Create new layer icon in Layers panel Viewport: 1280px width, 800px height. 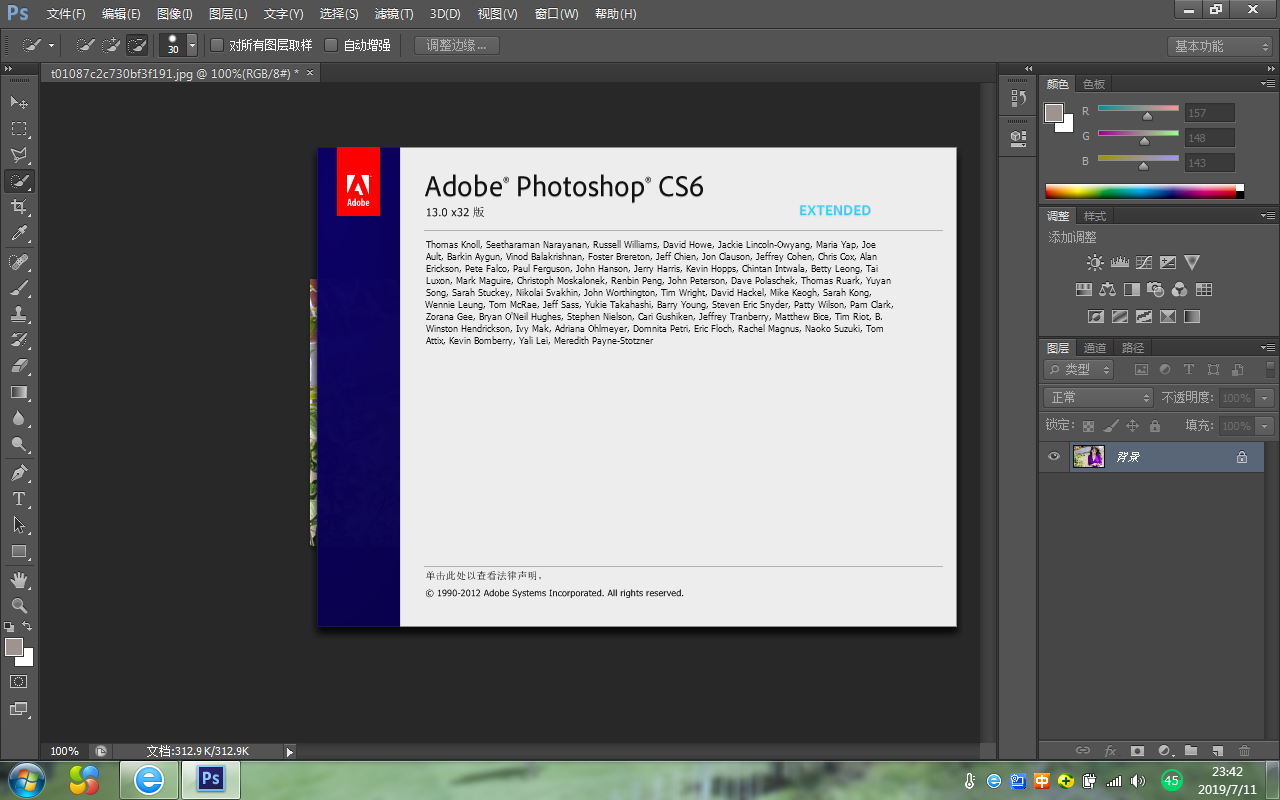click(x=1217, y=750)
